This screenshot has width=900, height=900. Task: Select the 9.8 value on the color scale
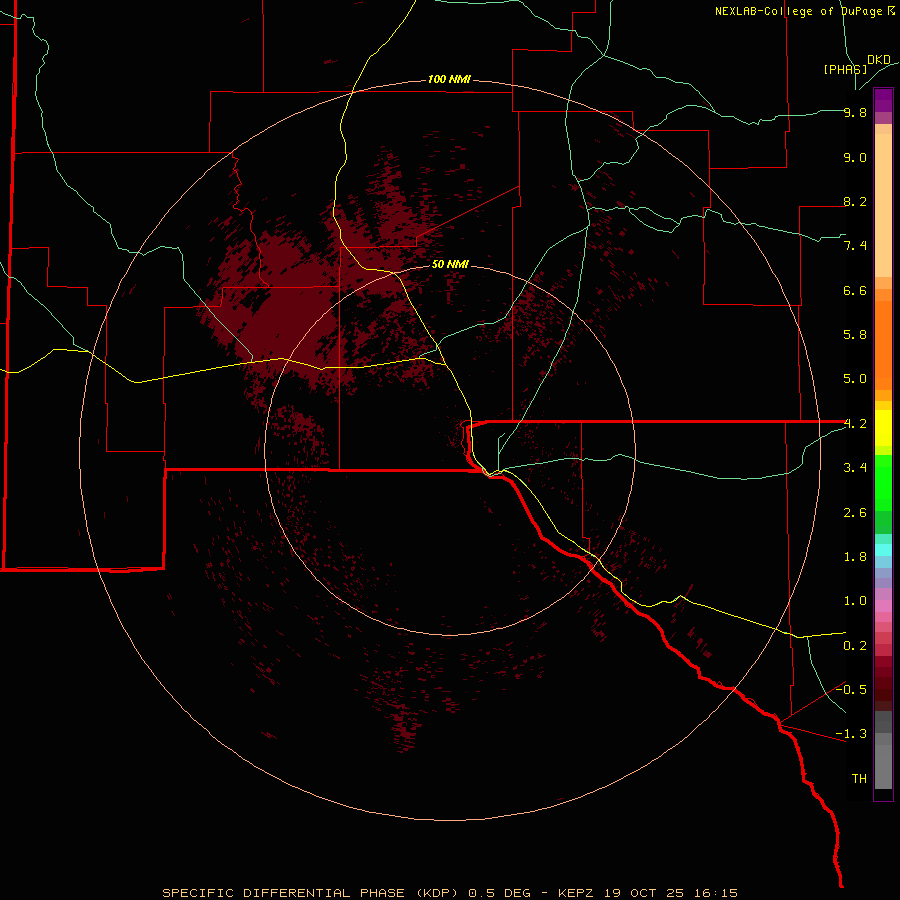[x=855, y=112]
